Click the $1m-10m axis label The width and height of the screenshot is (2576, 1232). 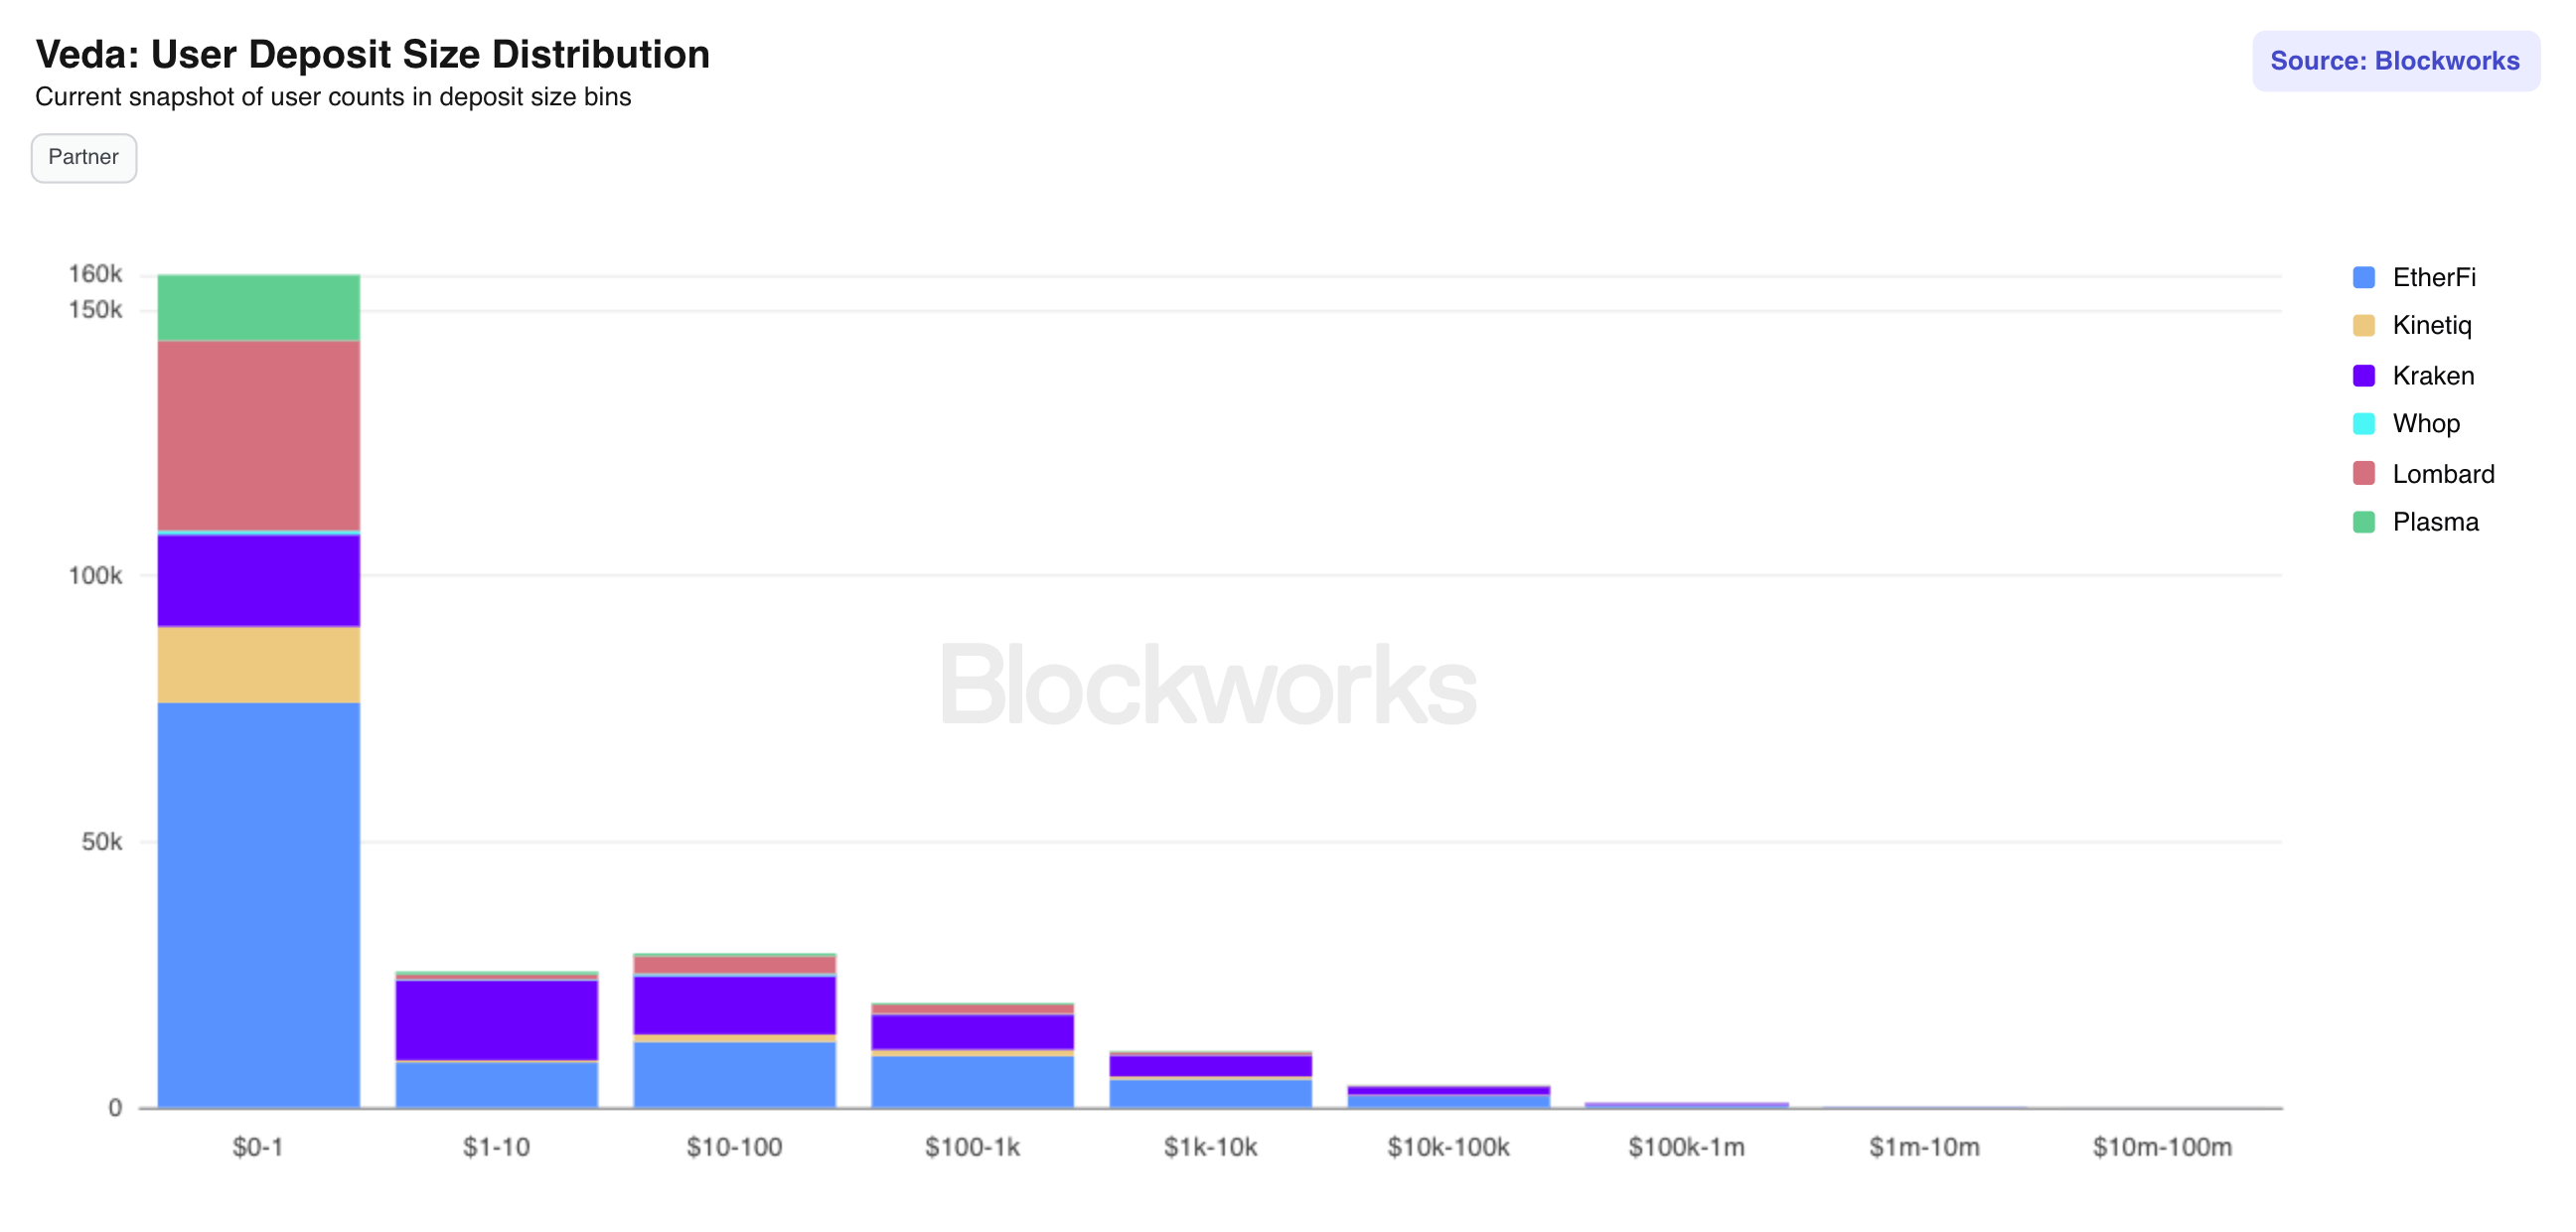(1925, 1147)
